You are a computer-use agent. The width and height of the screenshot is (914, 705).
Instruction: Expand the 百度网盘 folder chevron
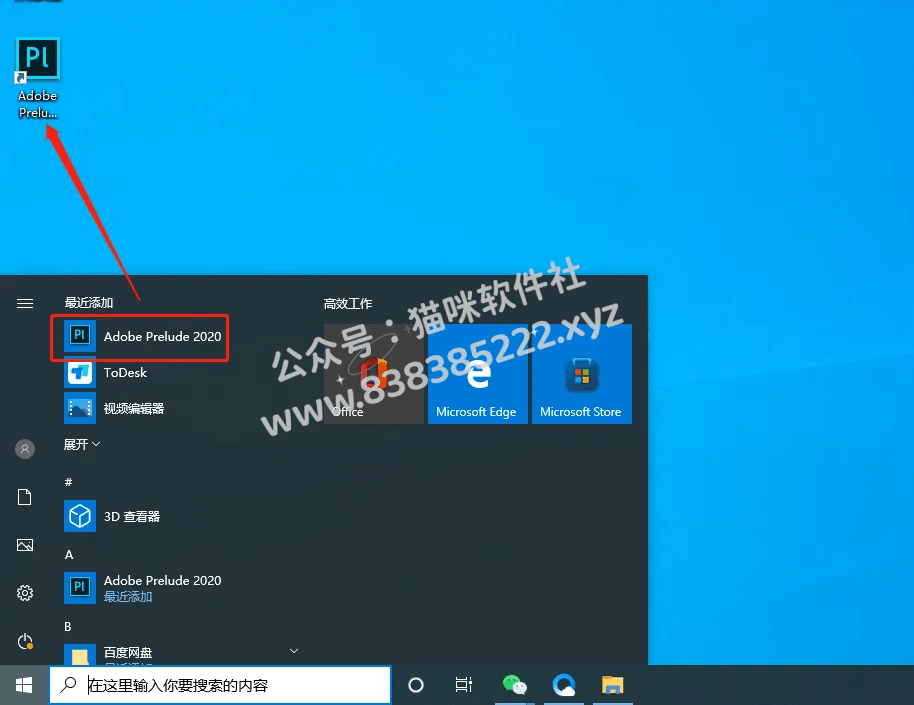[294, 651]
